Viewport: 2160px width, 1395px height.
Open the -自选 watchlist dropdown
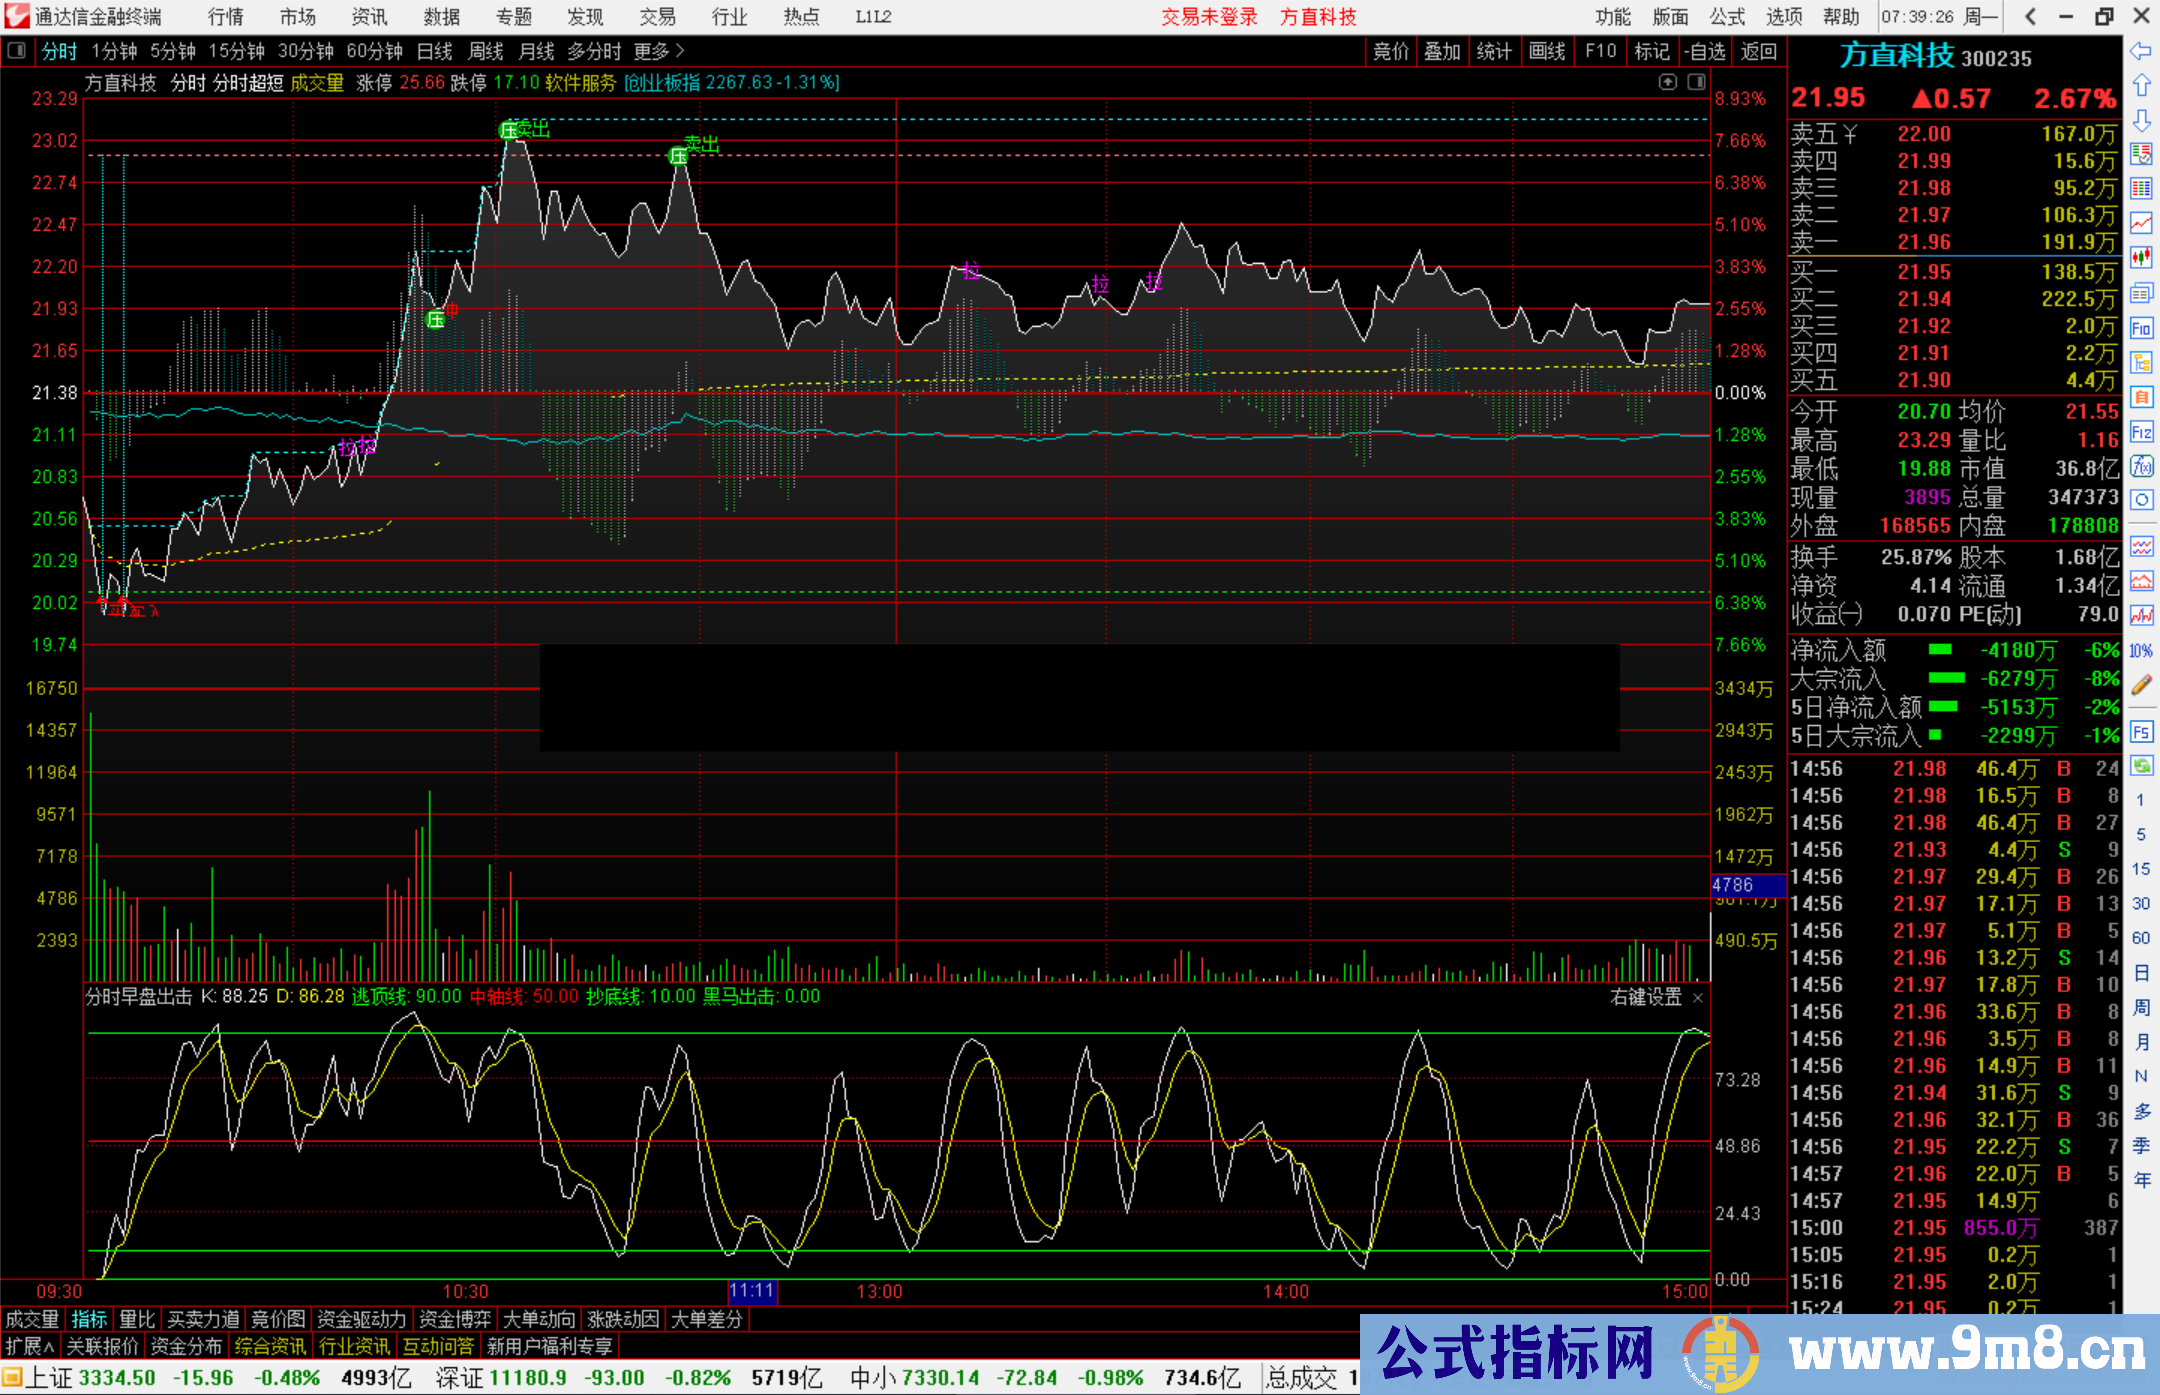tap(1704, 51)
